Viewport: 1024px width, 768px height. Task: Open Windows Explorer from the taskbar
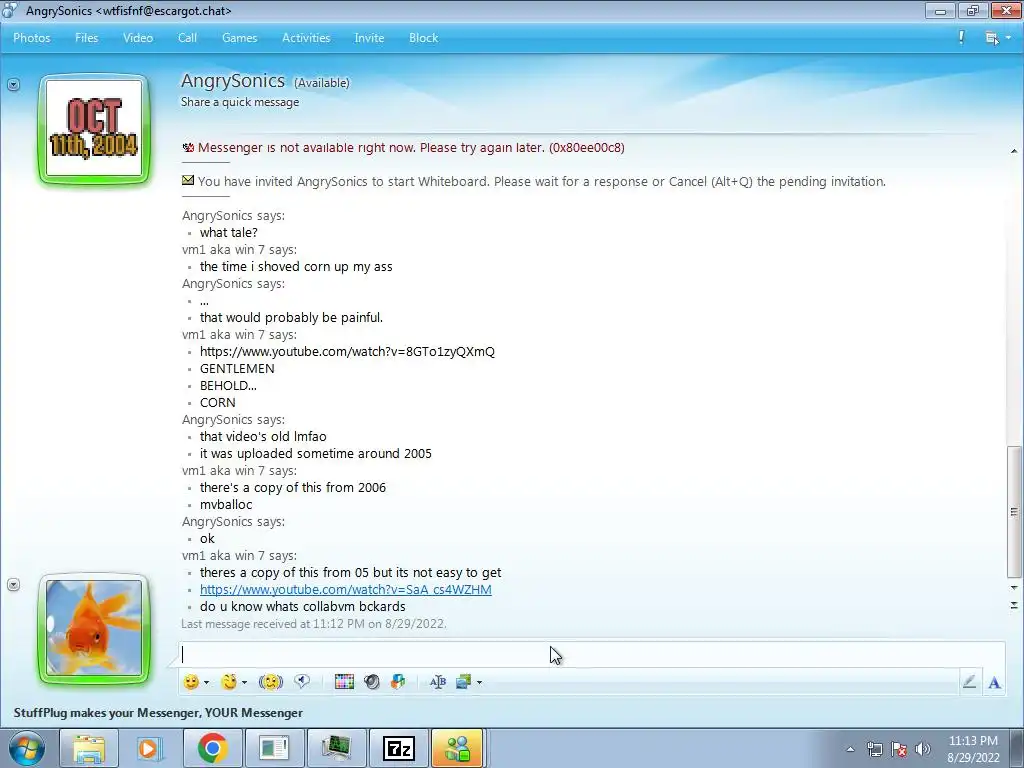coord(88,748)
